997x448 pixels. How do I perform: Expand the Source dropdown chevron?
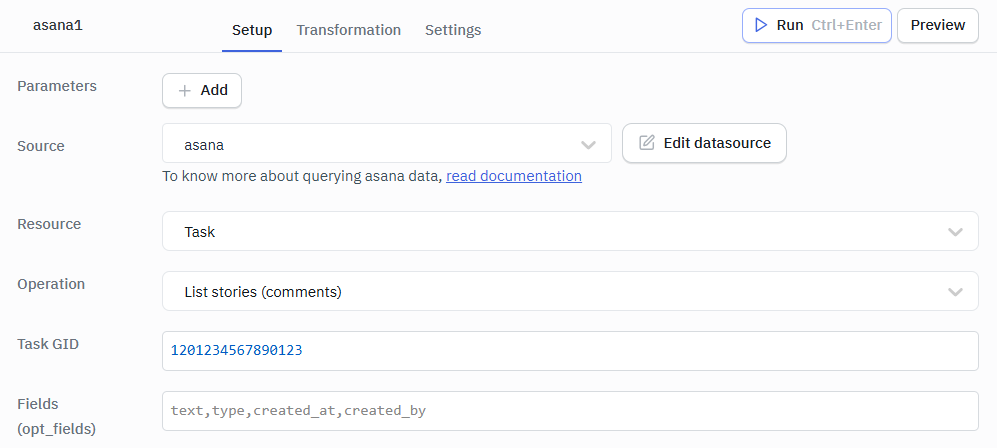coord(588,145)
